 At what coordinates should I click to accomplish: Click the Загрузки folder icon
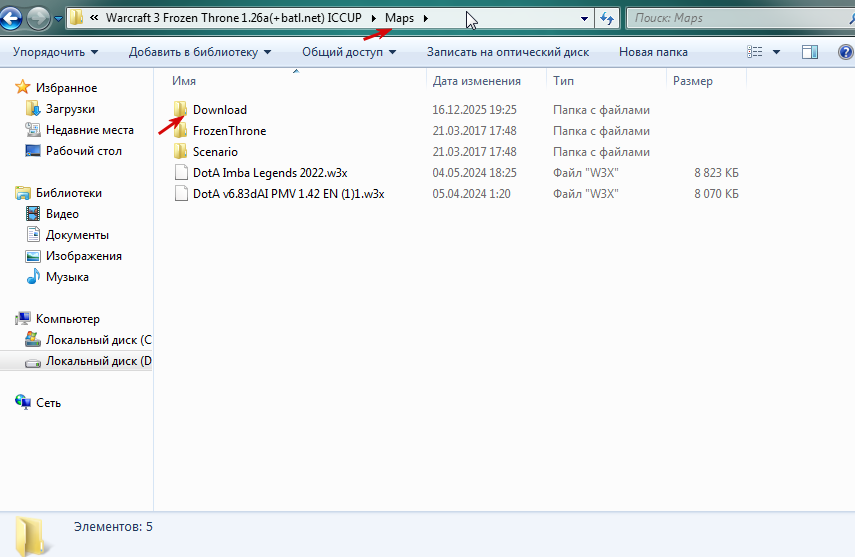(x=33, y=109)
